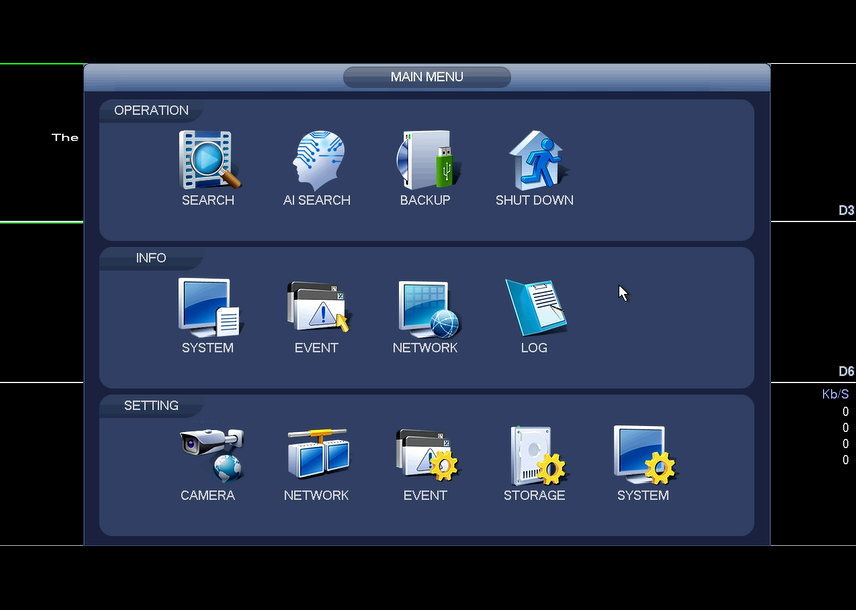
Task: Click the D6 channel label behind menu
Action: 846,371
